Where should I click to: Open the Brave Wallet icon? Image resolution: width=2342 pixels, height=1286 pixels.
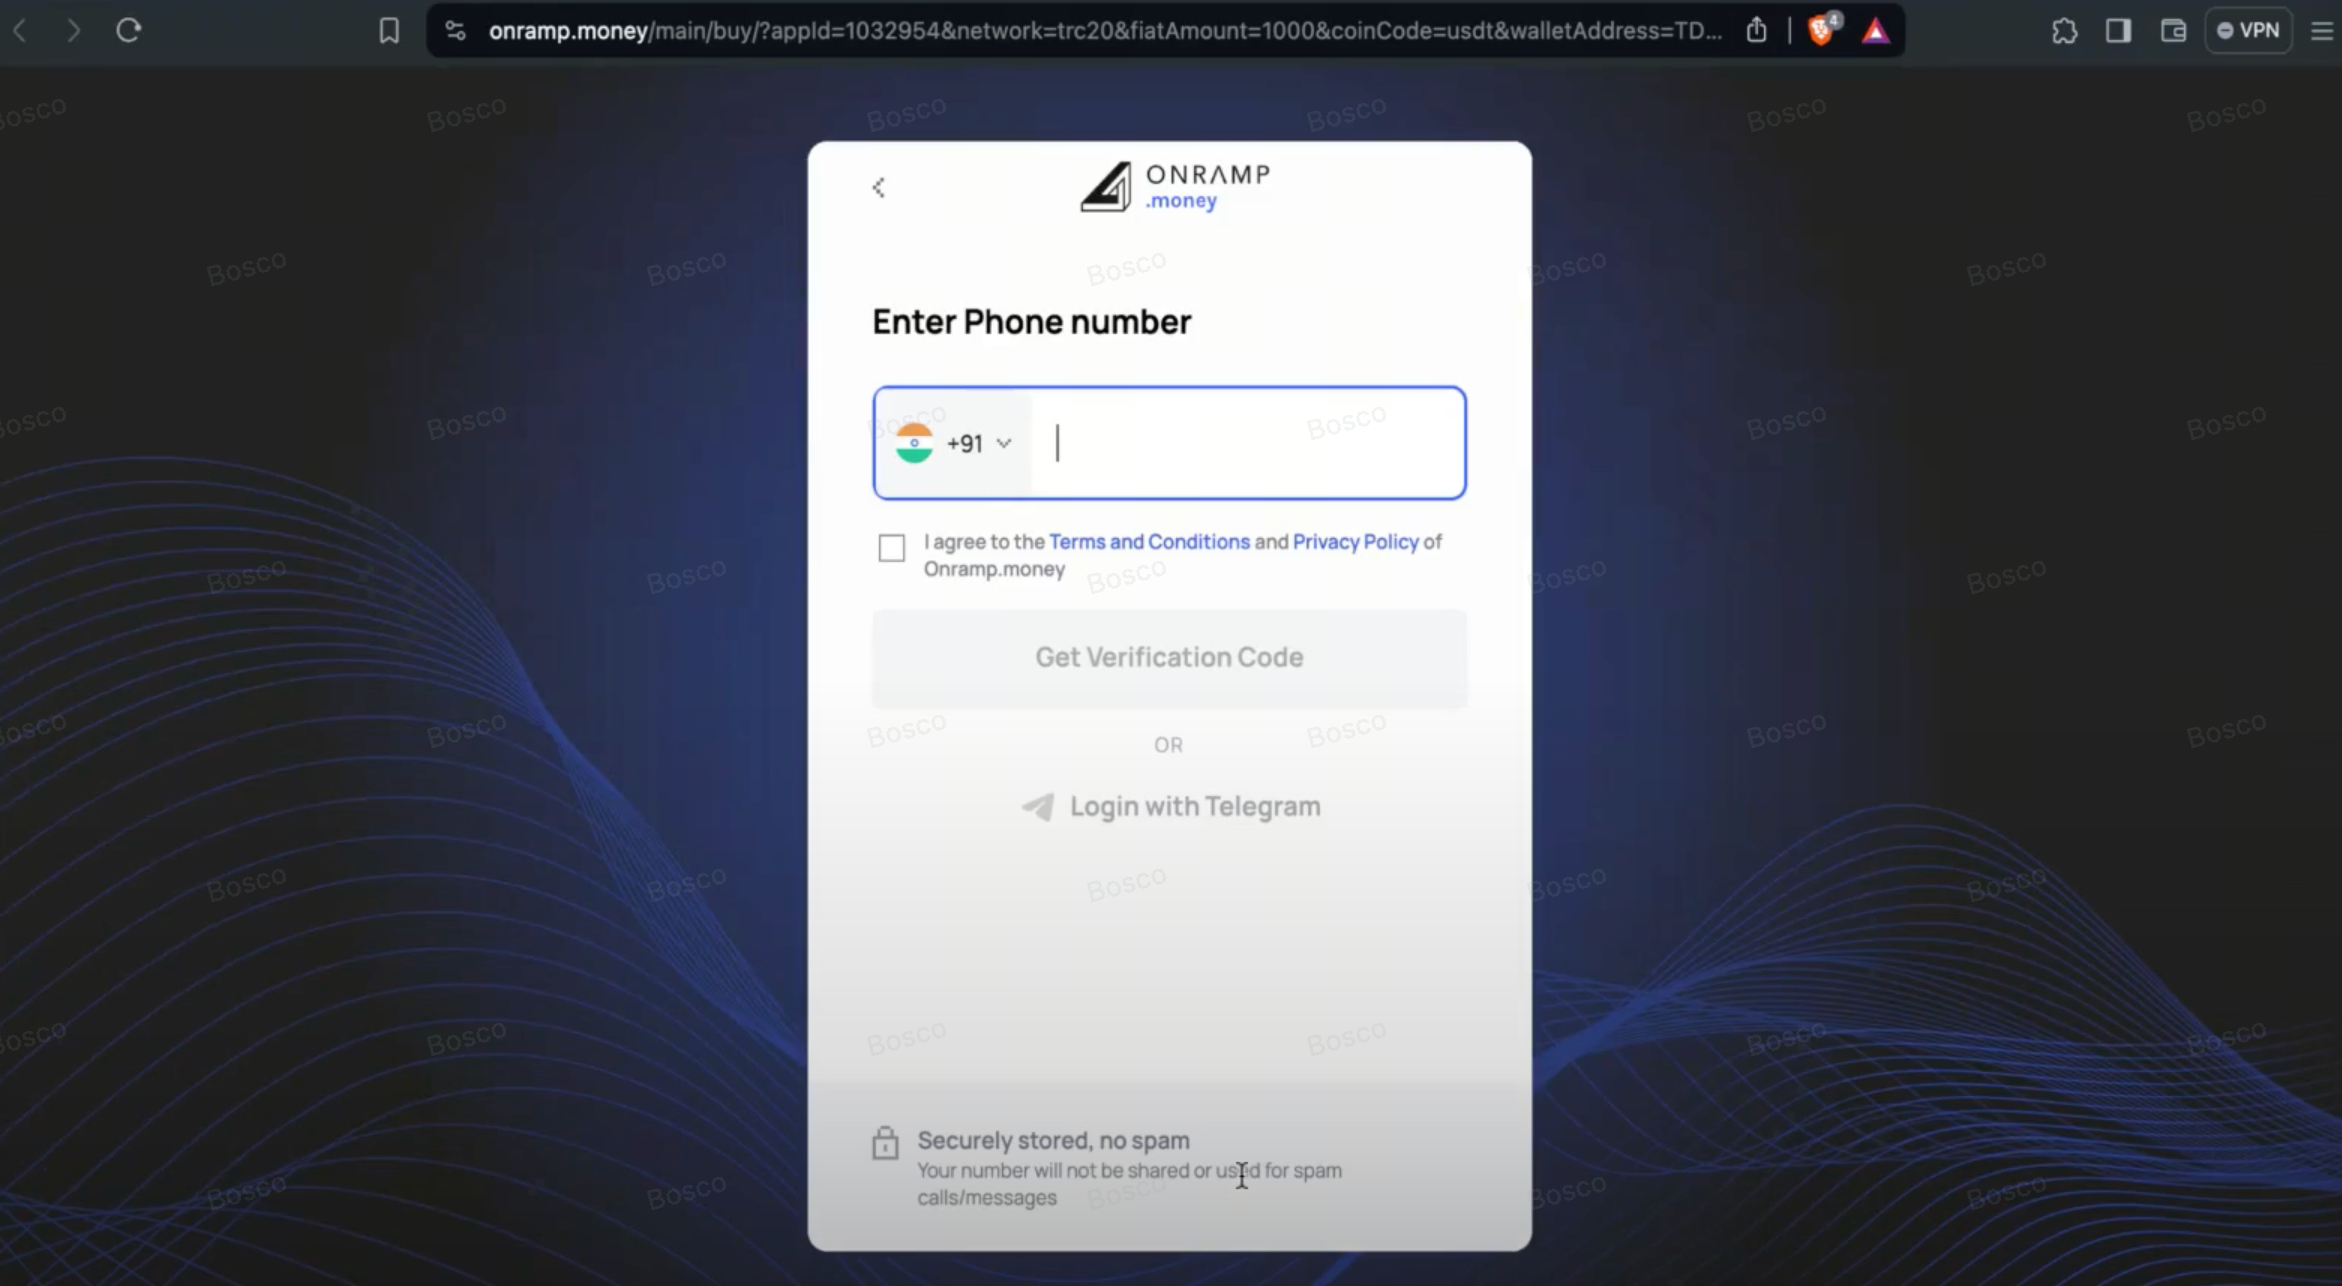(2173, 31)
